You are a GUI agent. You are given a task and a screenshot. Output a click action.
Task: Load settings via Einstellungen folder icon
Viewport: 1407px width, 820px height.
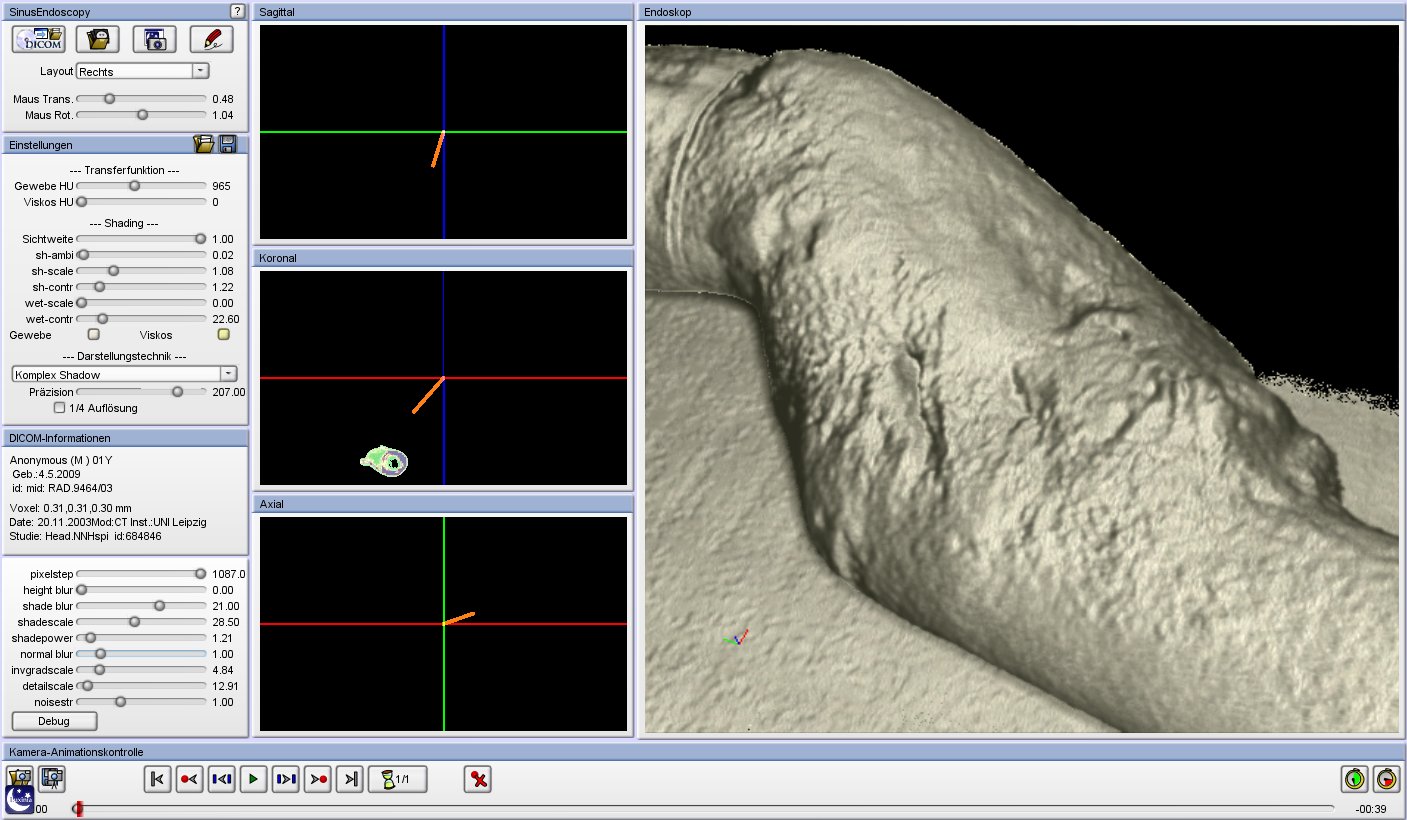click(x=204, y=144)
